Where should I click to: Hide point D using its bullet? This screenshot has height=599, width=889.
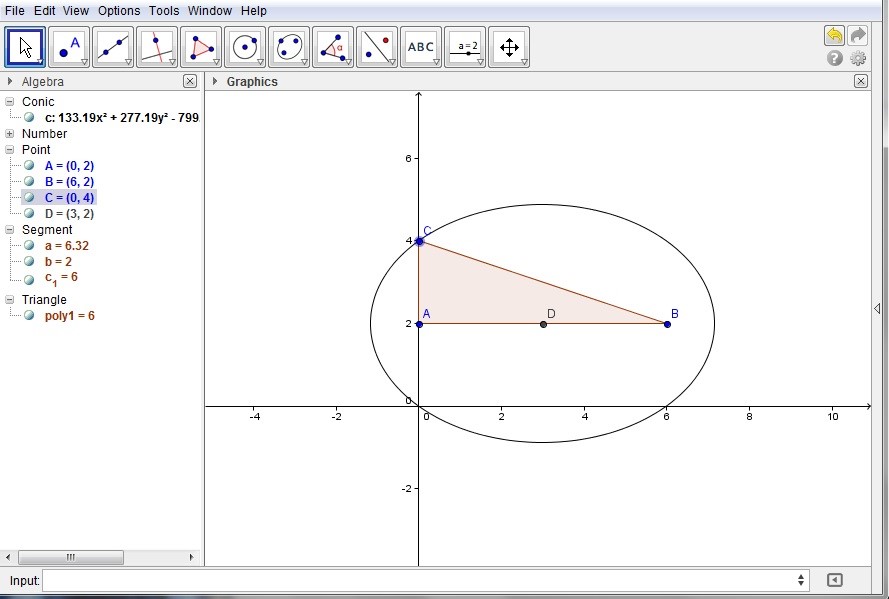(x=30, y=214)
